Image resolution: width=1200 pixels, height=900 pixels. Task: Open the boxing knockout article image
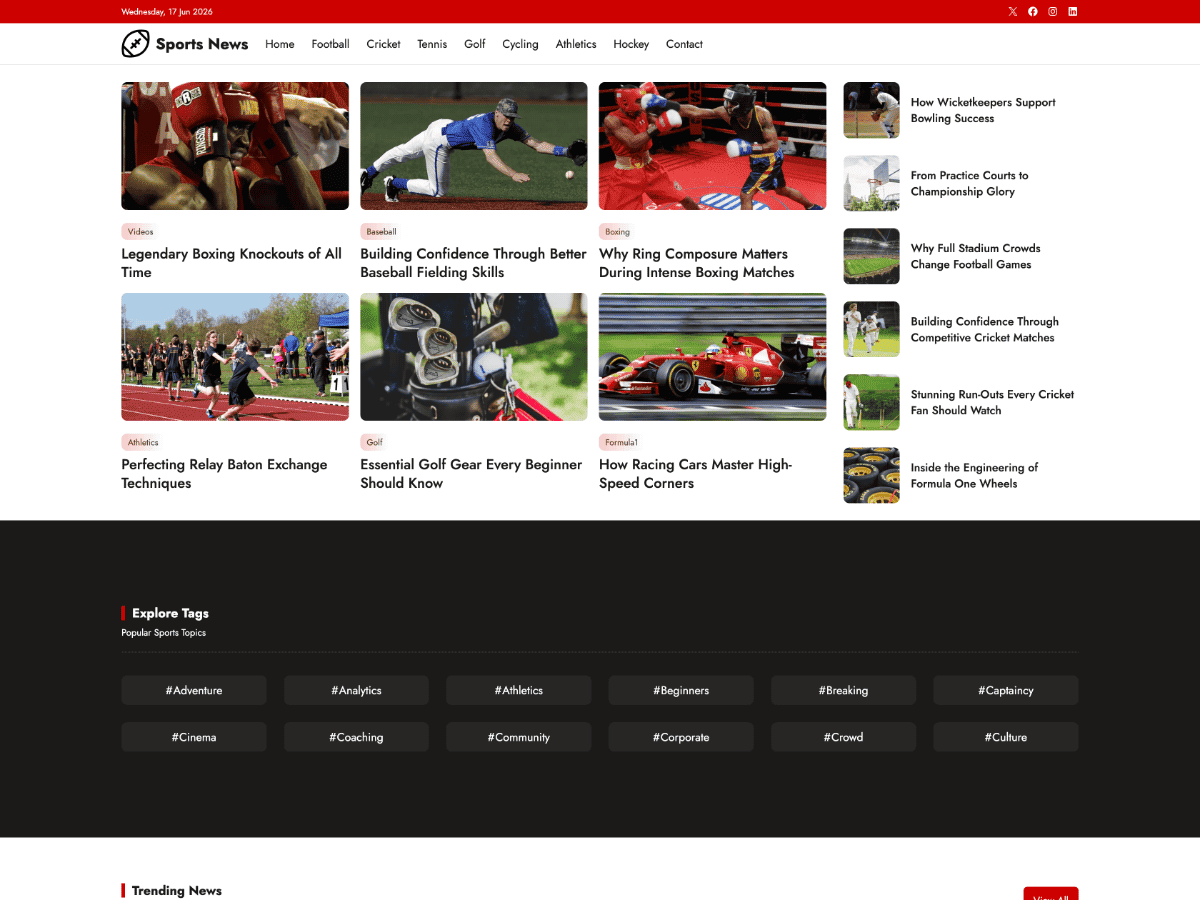tap(235, 146)
